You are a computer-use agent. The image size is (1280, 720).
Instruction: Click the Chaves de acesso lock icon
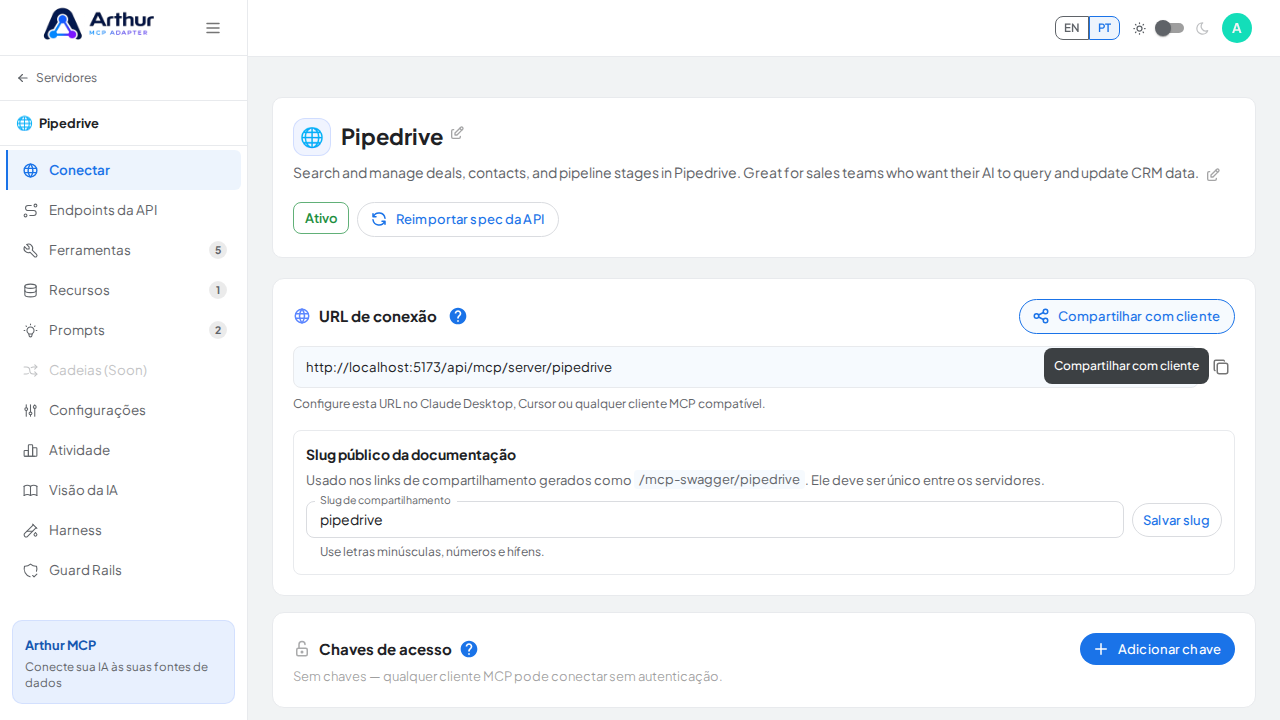tap(302, 649)
